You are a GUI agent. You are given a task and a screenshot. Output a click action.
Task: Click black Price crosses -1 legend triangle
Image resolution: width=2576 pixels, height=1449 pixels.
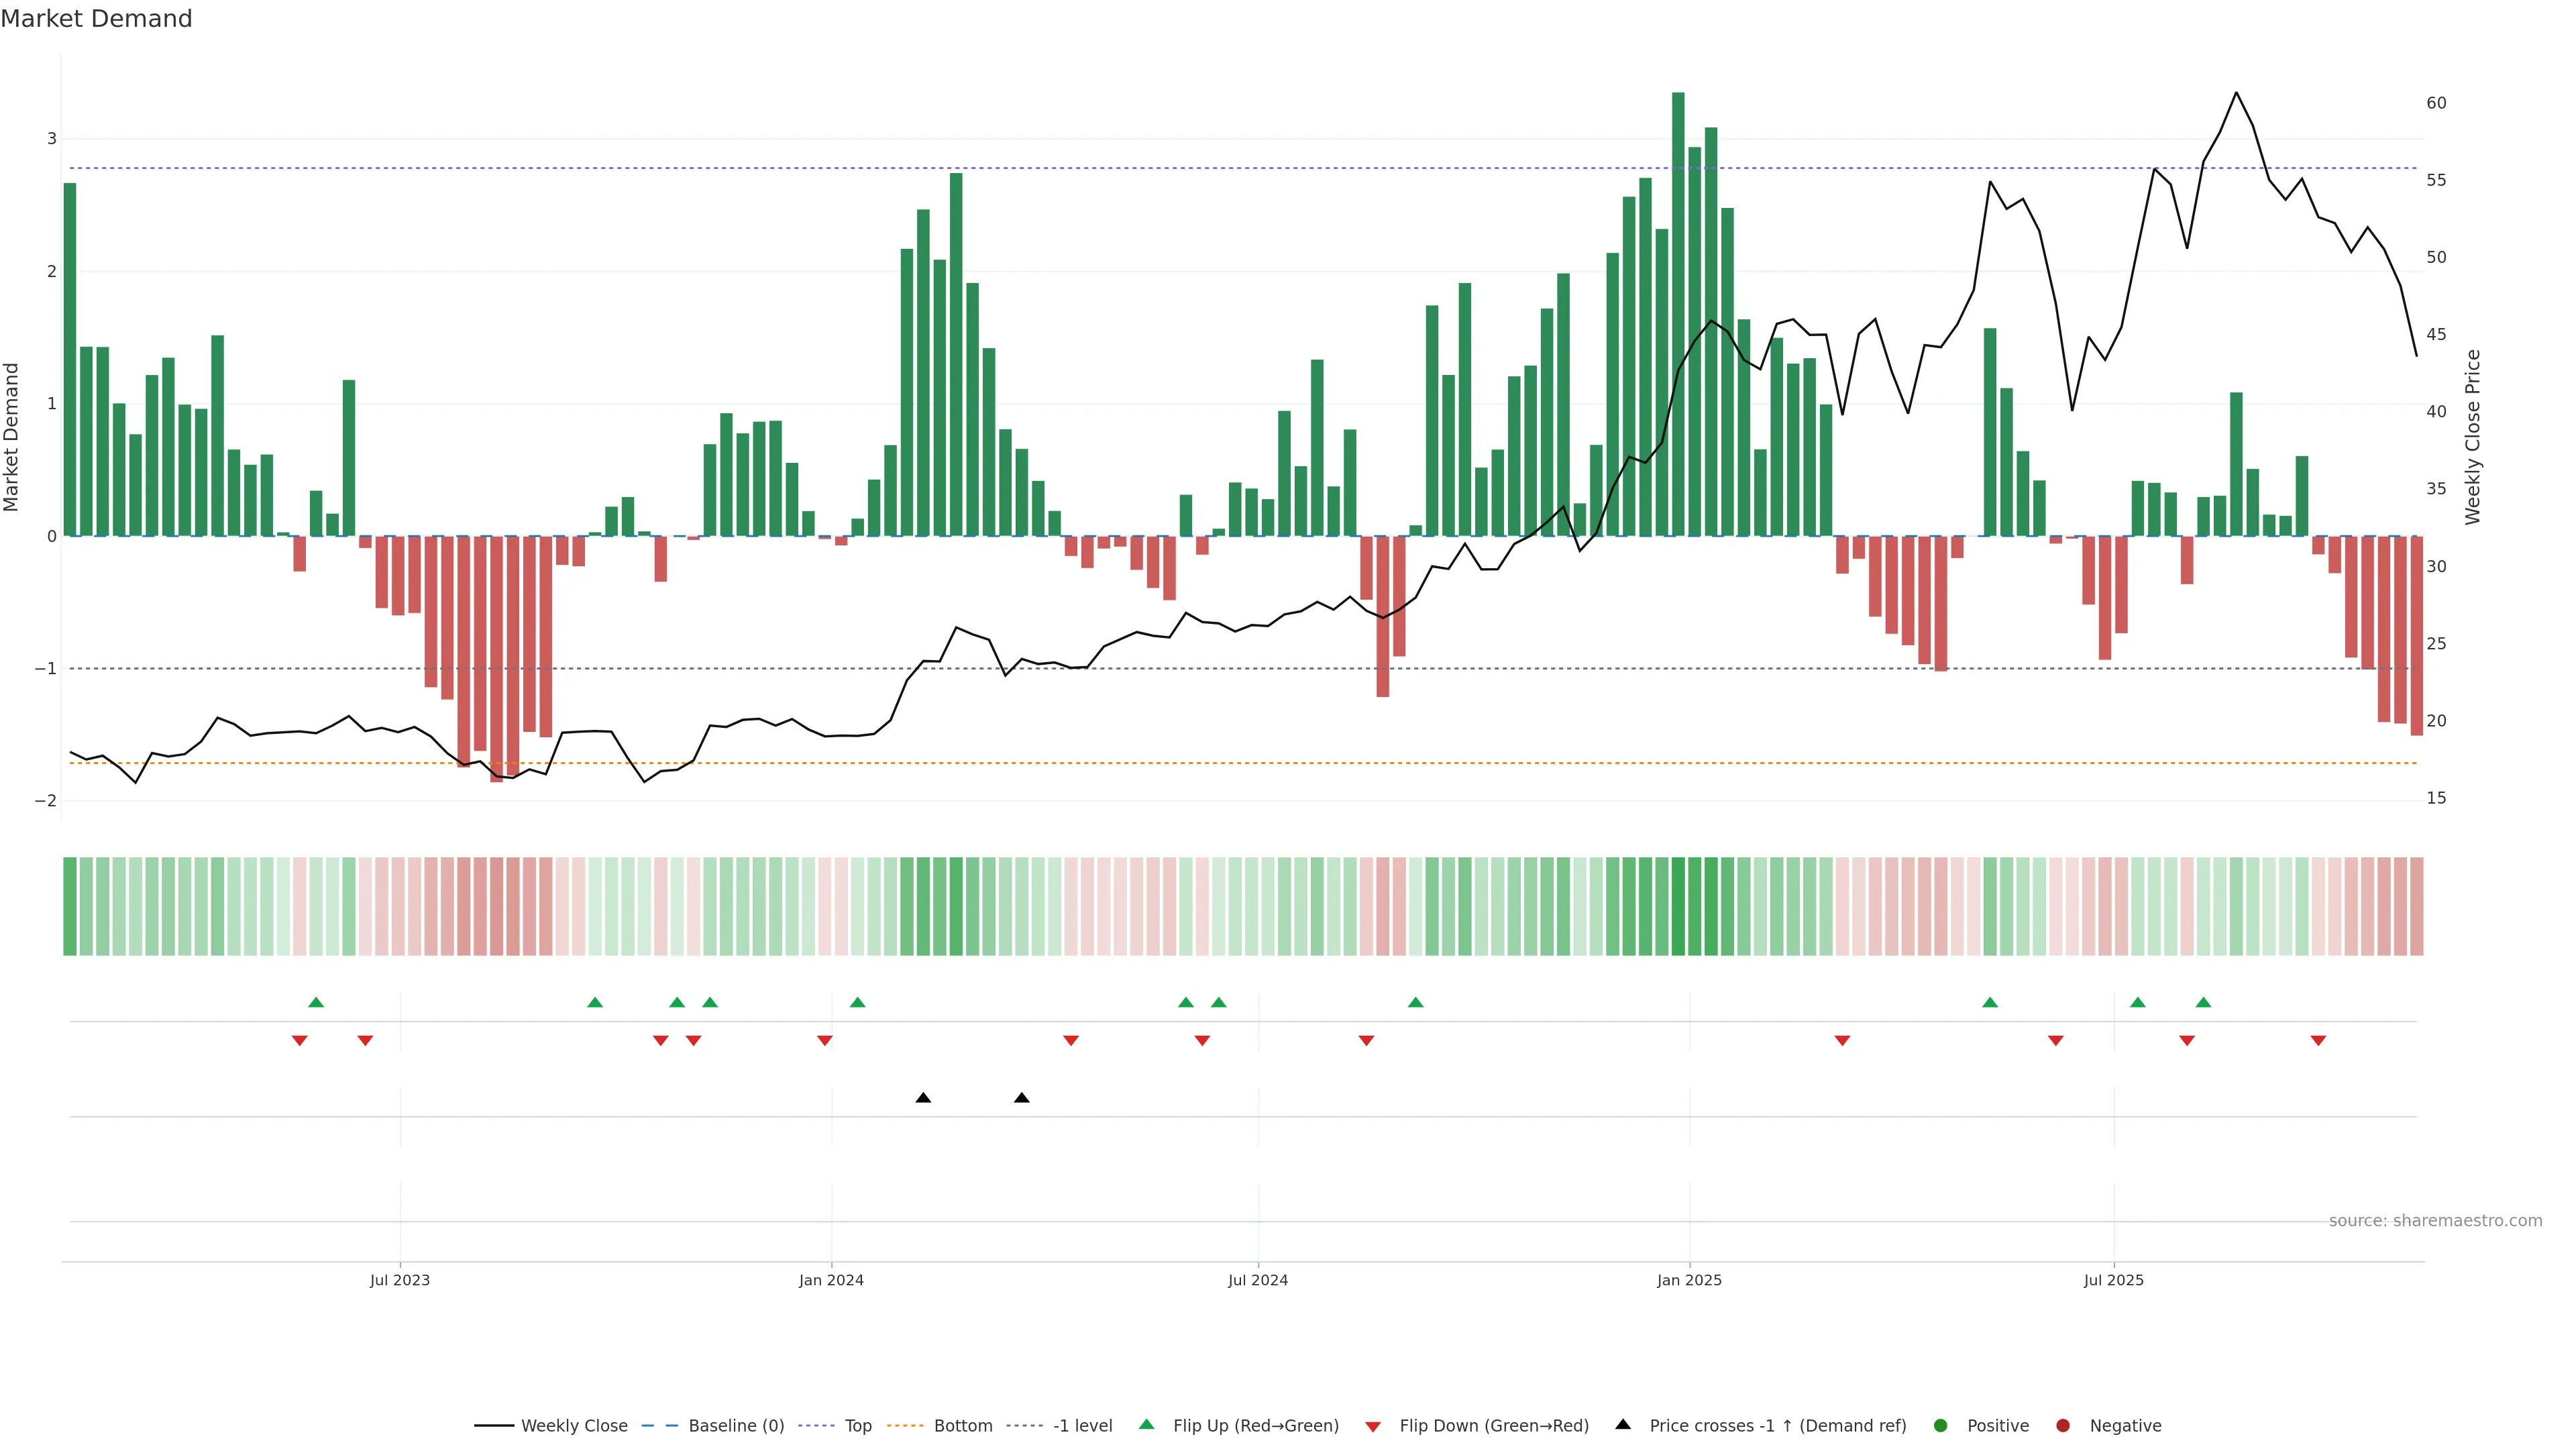[1623, 1424]
